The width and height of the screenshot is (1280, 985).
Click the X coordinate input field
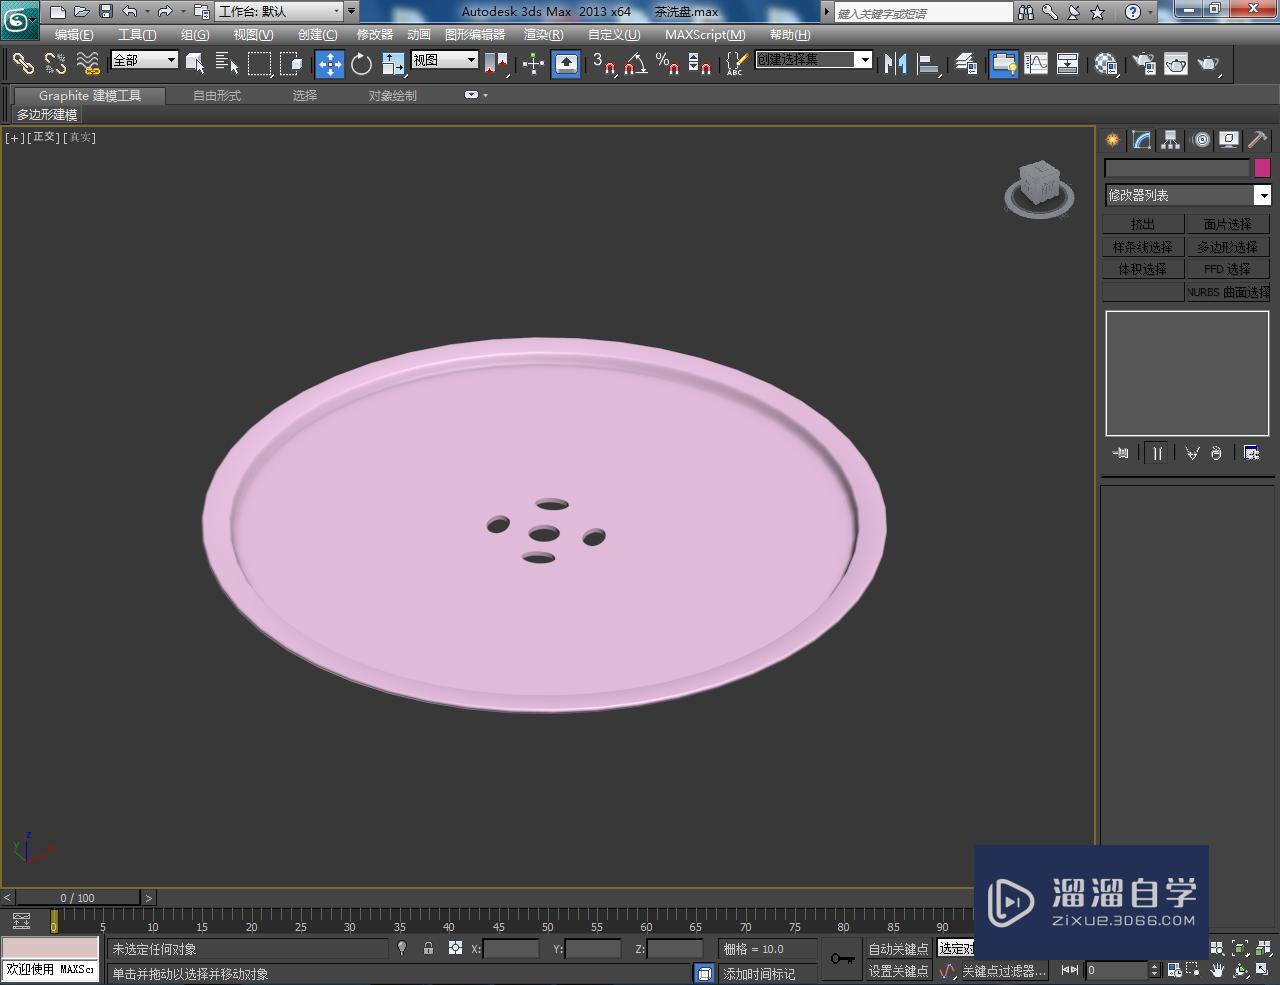click(x=510, y=949)
